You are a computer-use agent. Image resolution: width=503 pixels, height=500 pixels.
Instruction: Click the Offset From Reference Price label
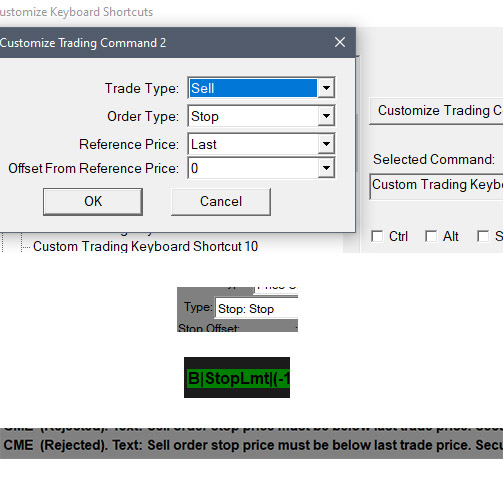click(x=94, y=168)
